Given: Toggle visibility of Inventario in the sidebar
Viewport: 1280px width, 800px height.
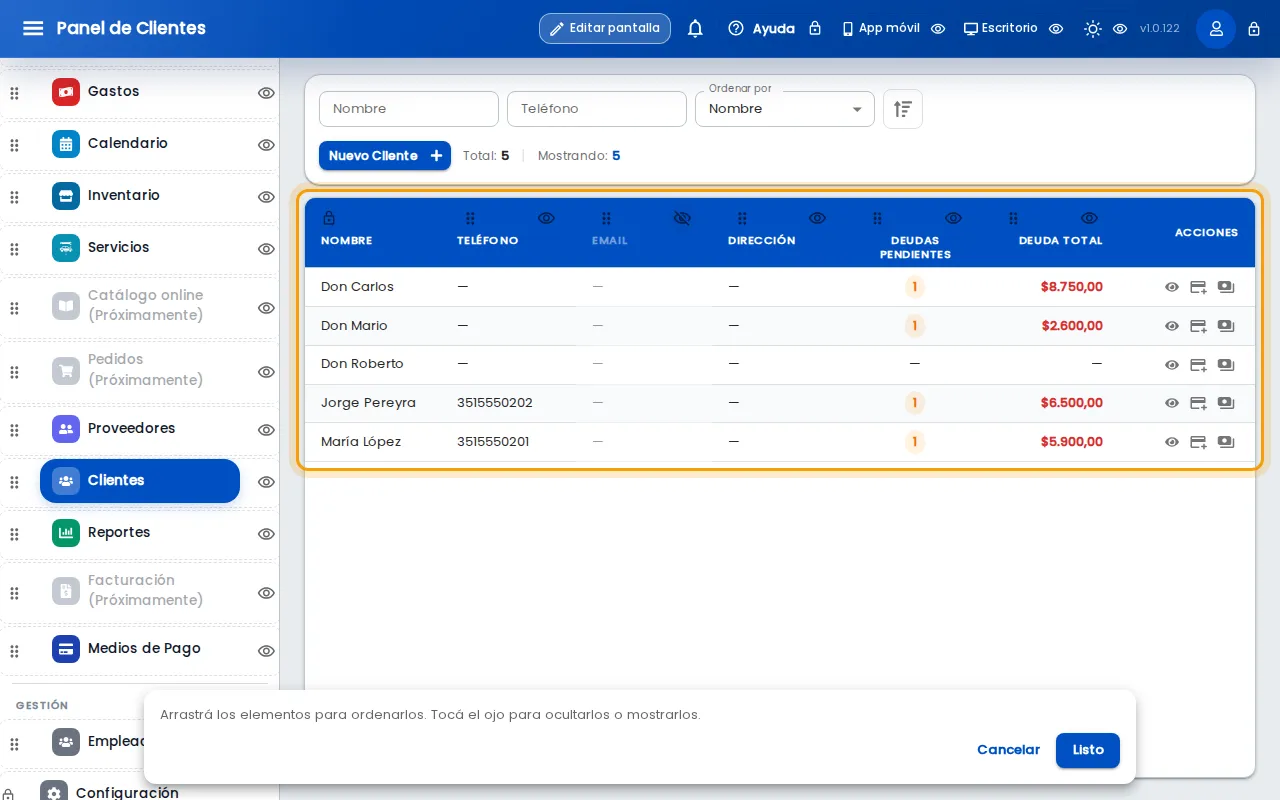Looking at the screenshot, I should pos(266,197).
